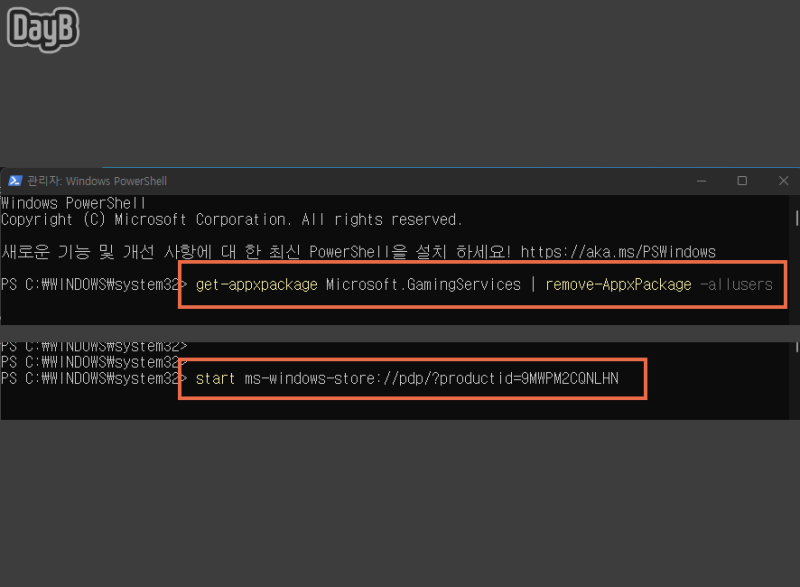Click the PowerShell icon in title bar
This screenshot has height=587, width=800.
pyautogui.click(x=15, y=181)
